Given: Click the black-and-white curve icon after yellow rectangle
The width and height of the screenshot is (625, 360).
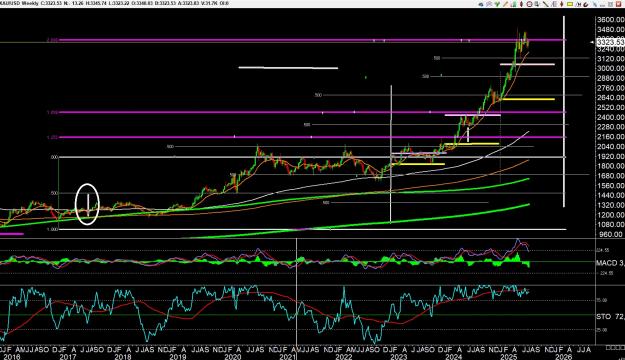Looking at the screenshot, I should point(578,4).
